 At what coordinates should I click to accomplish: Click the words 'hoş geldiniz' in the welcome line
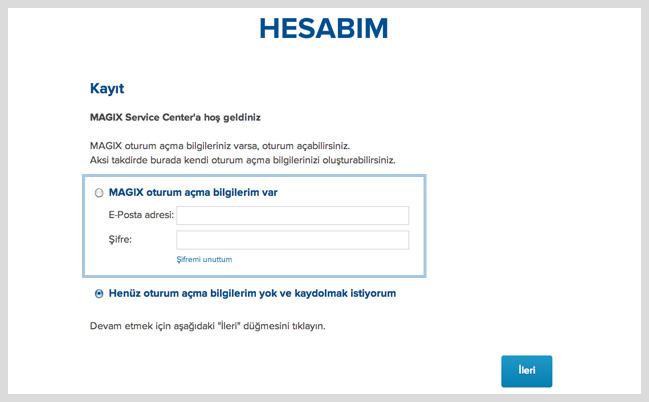coord(232,118)
